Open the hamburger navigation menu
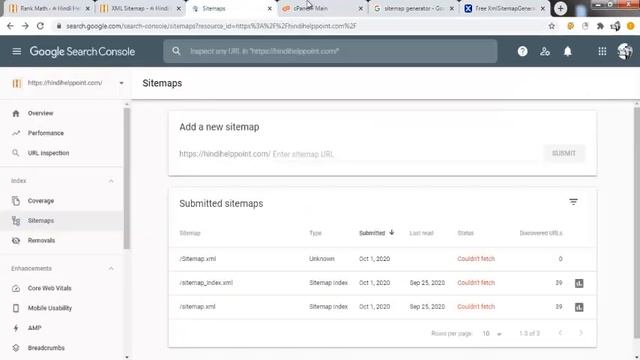The image size is (640, 360). 16,51
